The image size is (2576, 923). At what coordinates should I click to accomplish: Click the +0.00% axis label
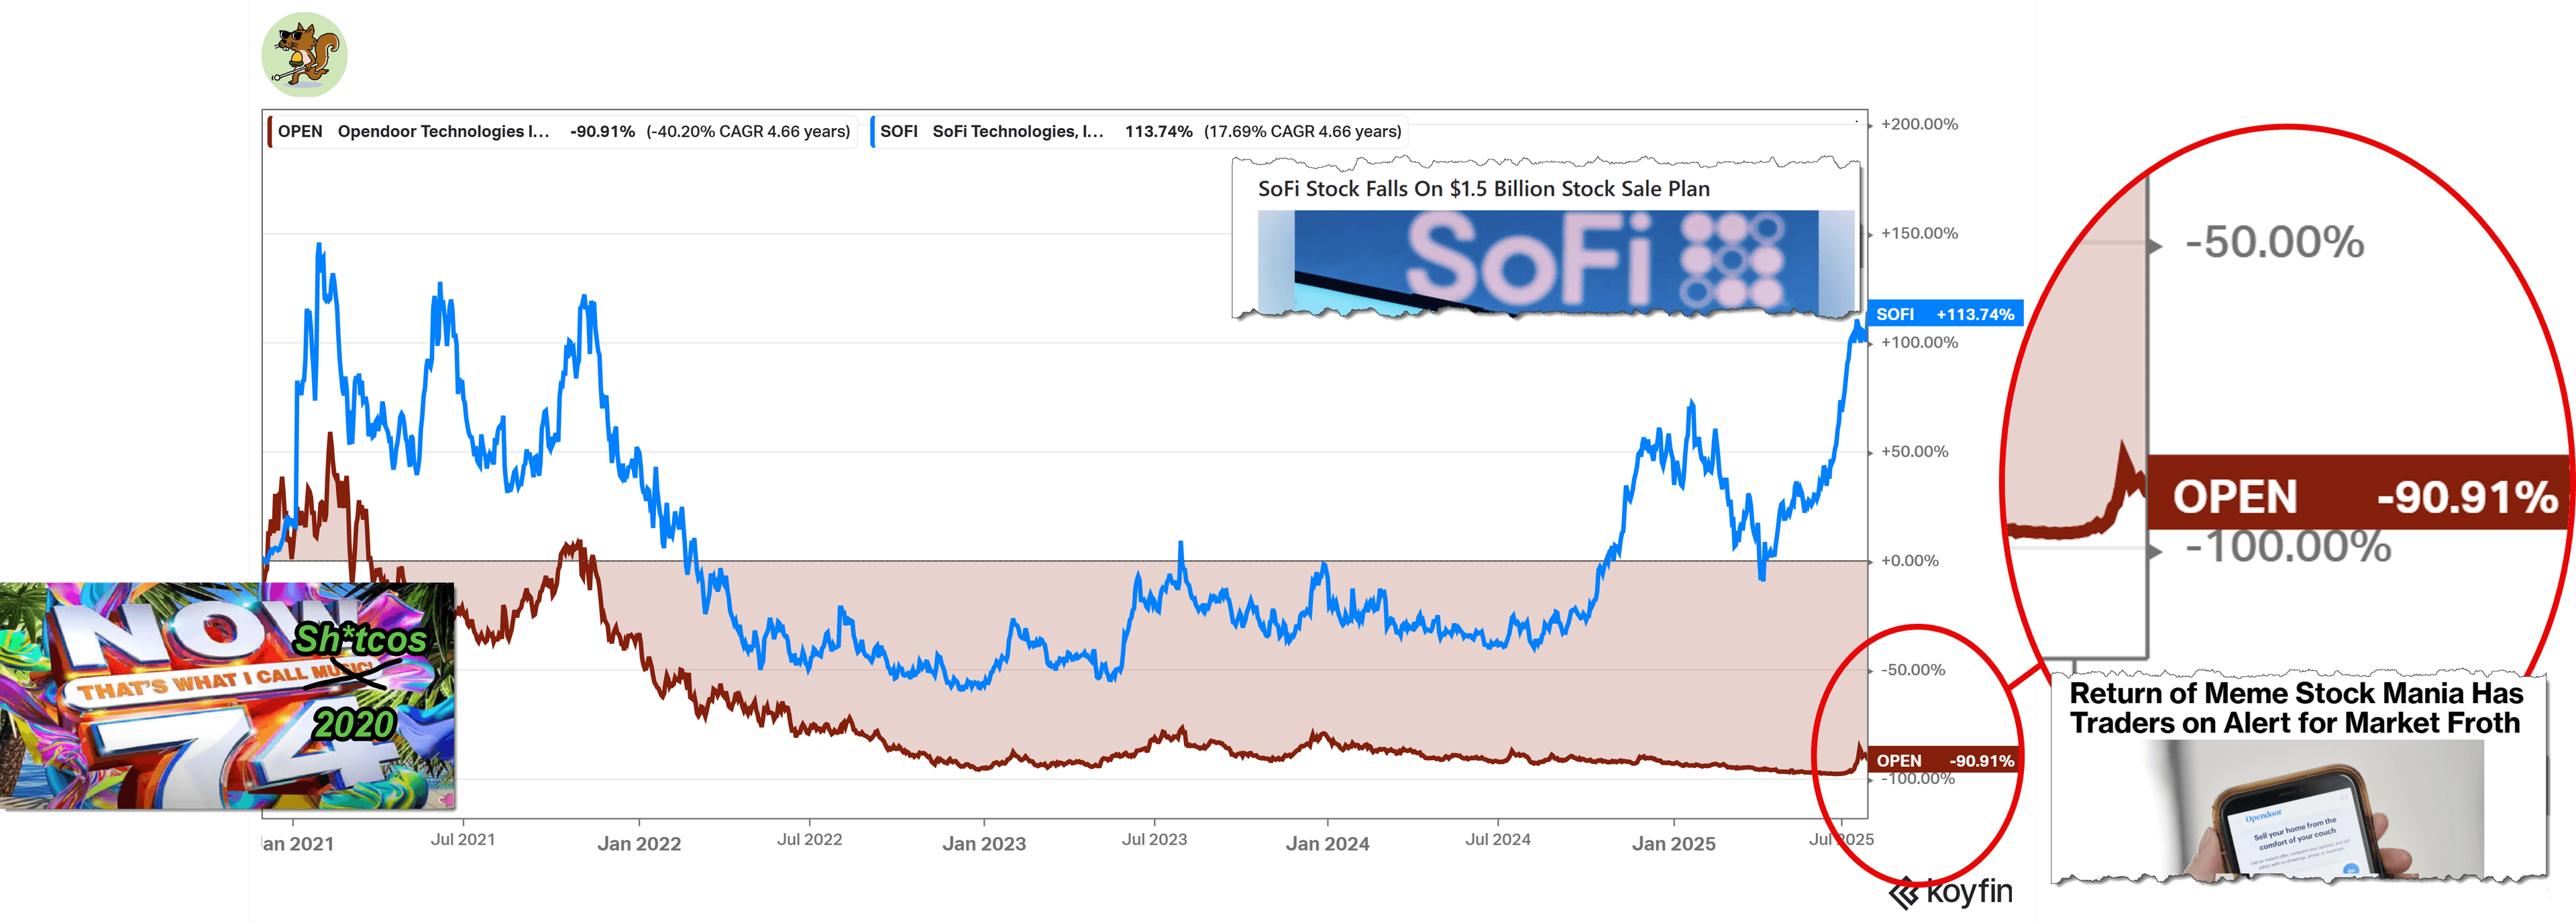pyautogui.click(x=1909, y=561)
